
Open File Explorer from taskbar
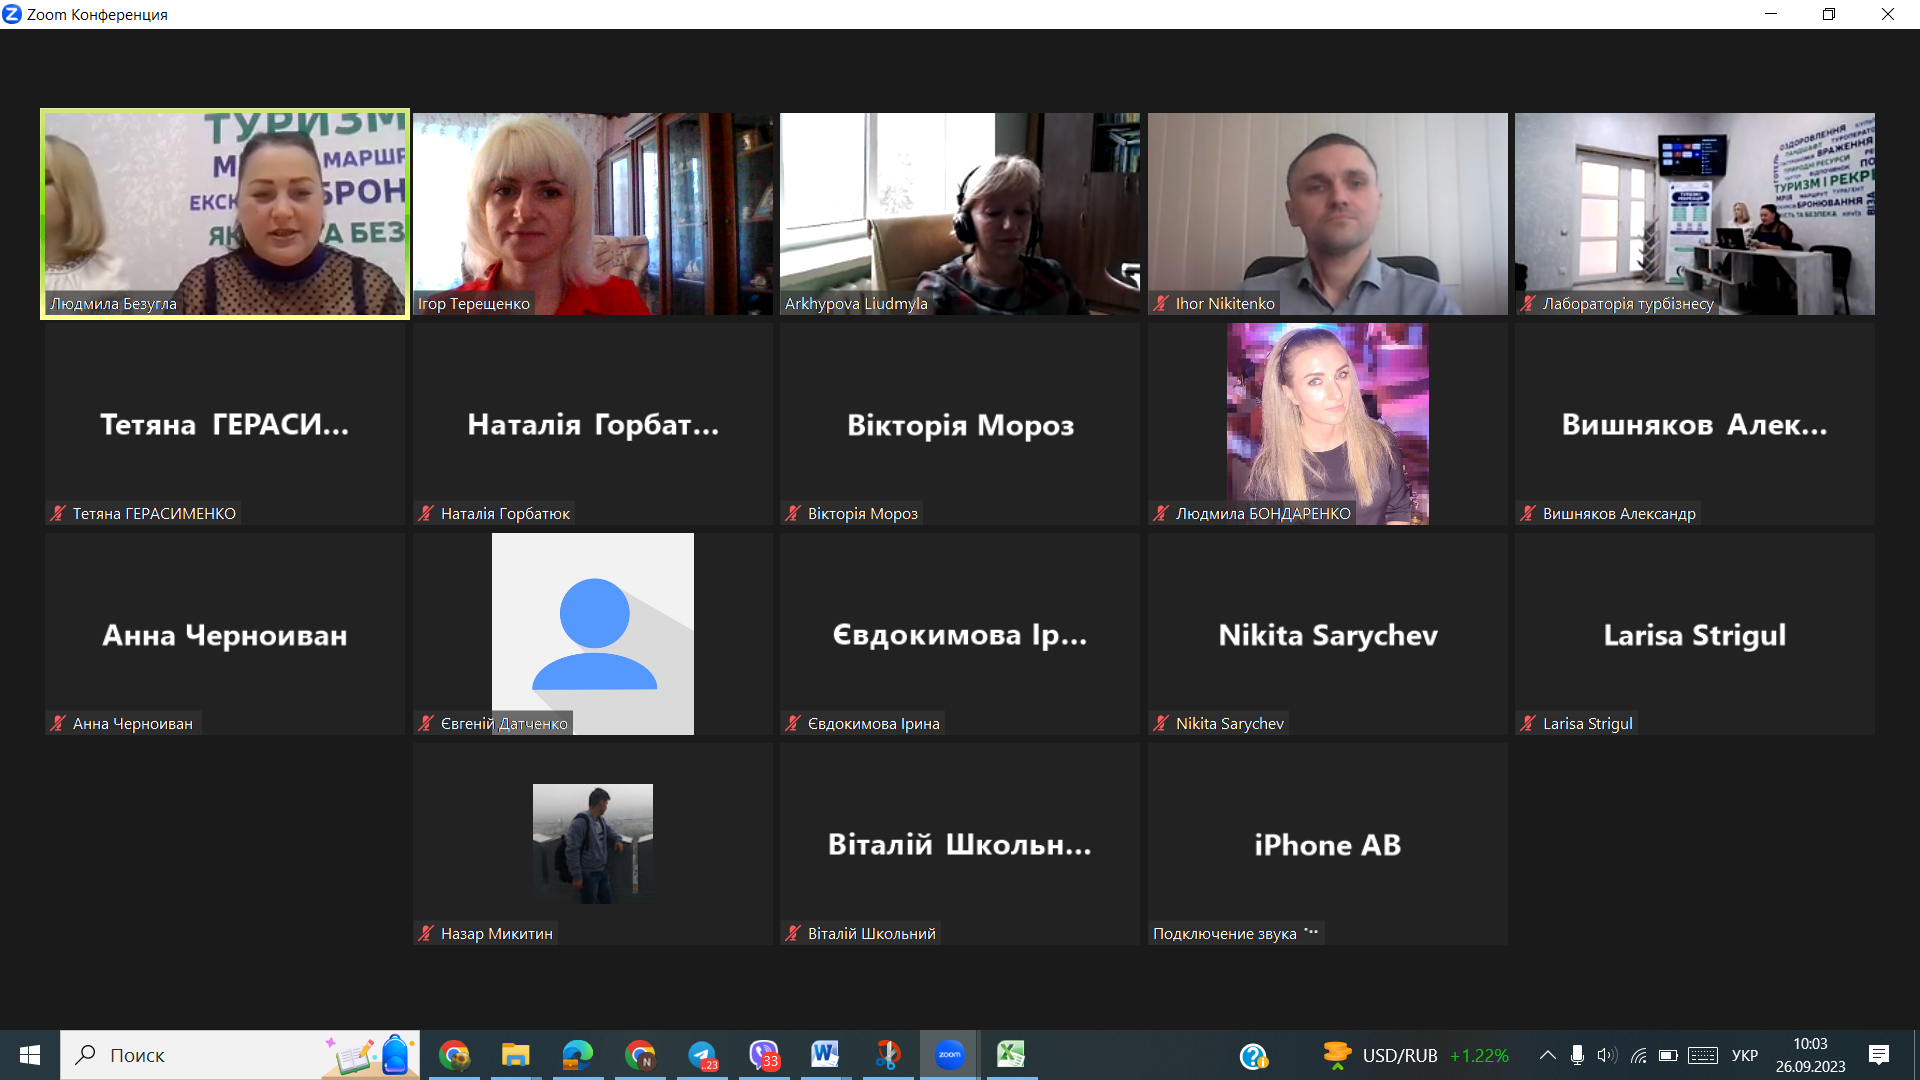(x=515, y=1055)
